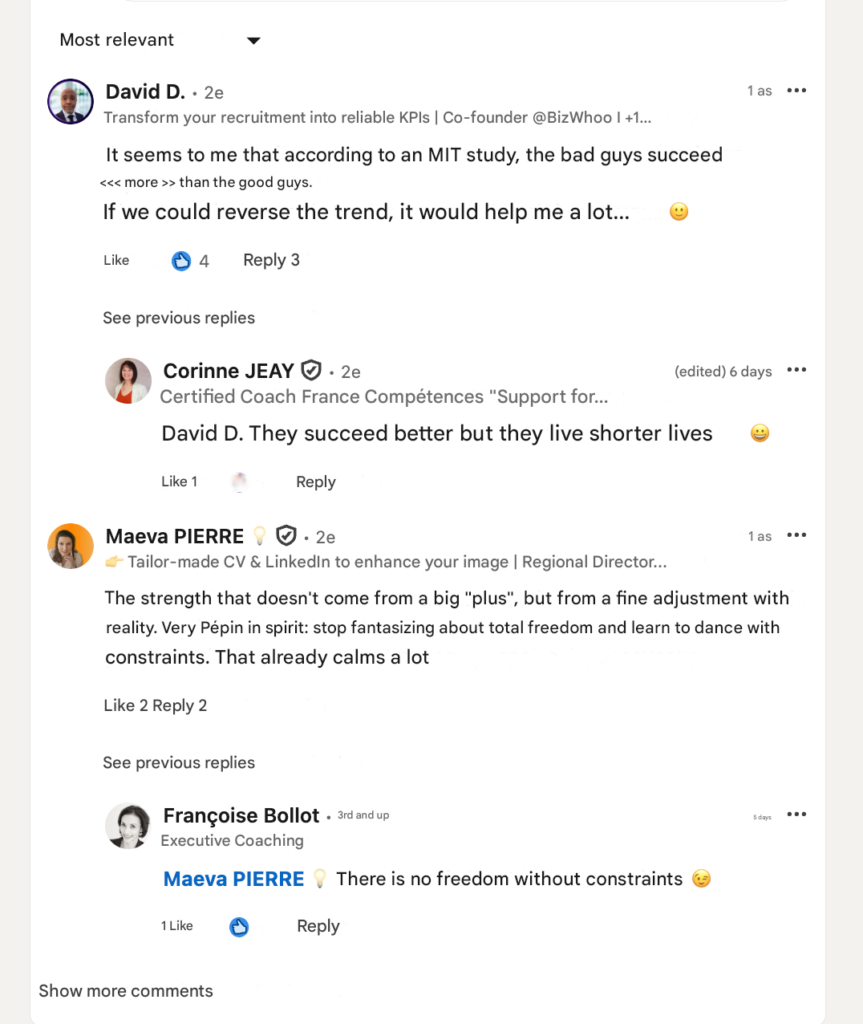Expand previous replies under Maeva PIERRE's comment

coord(178,762)
